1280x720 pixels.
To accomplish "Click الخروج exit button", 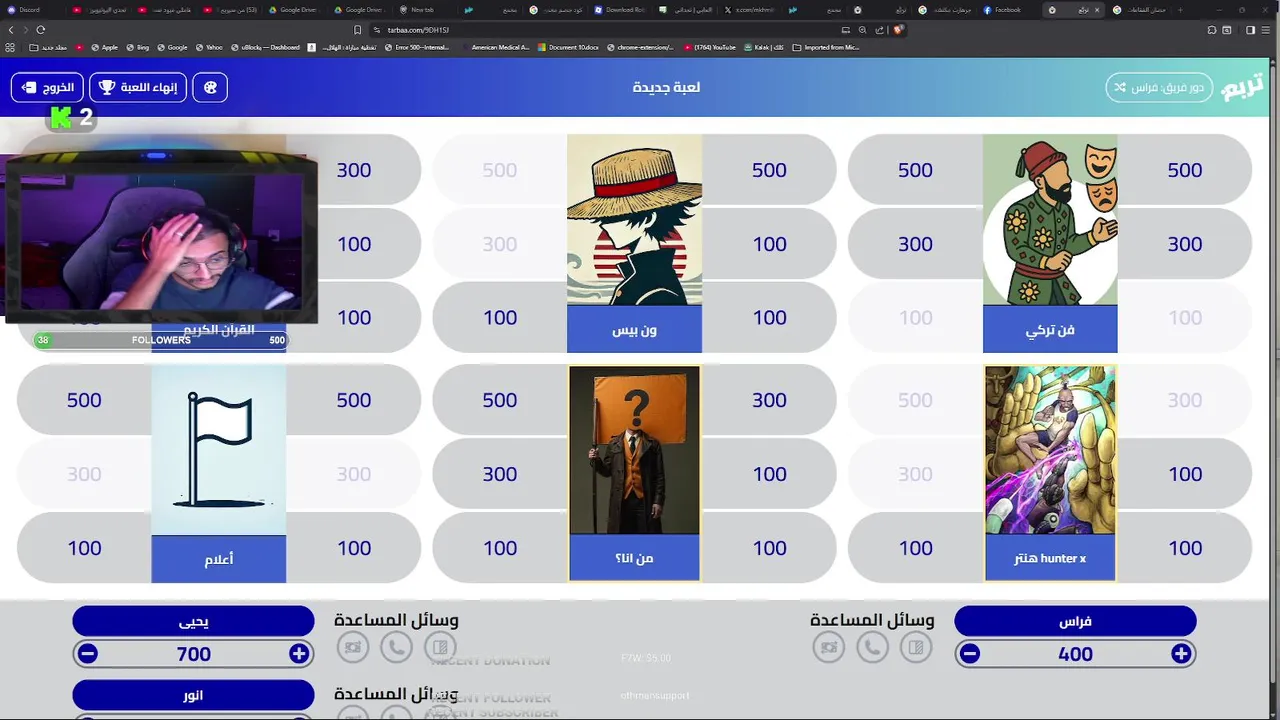I will point(47,87).
